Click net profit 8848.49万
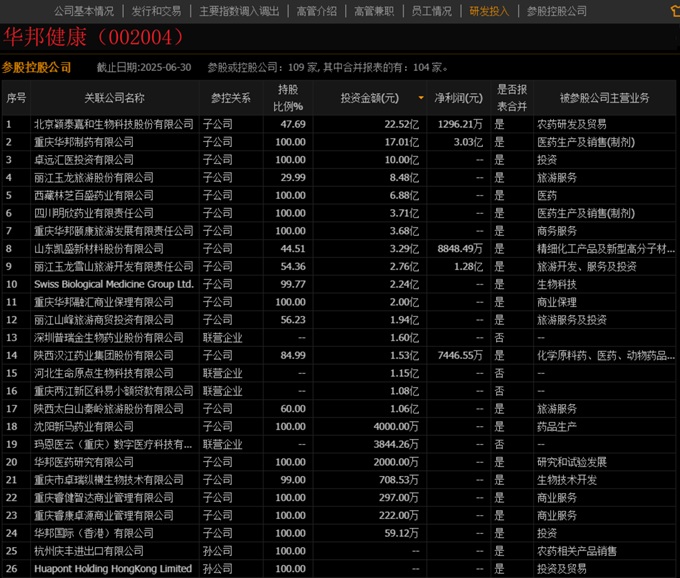Image resolution: width=680 pixels, height=578 pixels. coord(460,249)
